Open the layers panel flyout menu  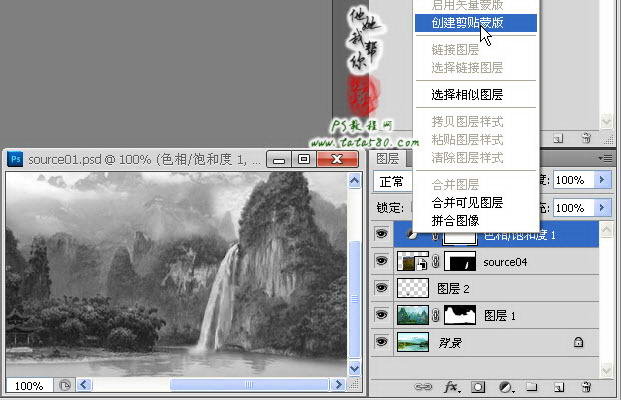606,158
